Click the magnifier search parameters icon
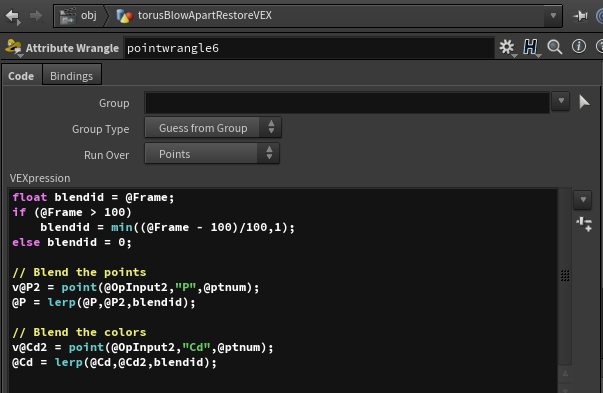Image resolution: width=603 pixels, height=393 pixels. pyautogui.click(x=555, y=47)
